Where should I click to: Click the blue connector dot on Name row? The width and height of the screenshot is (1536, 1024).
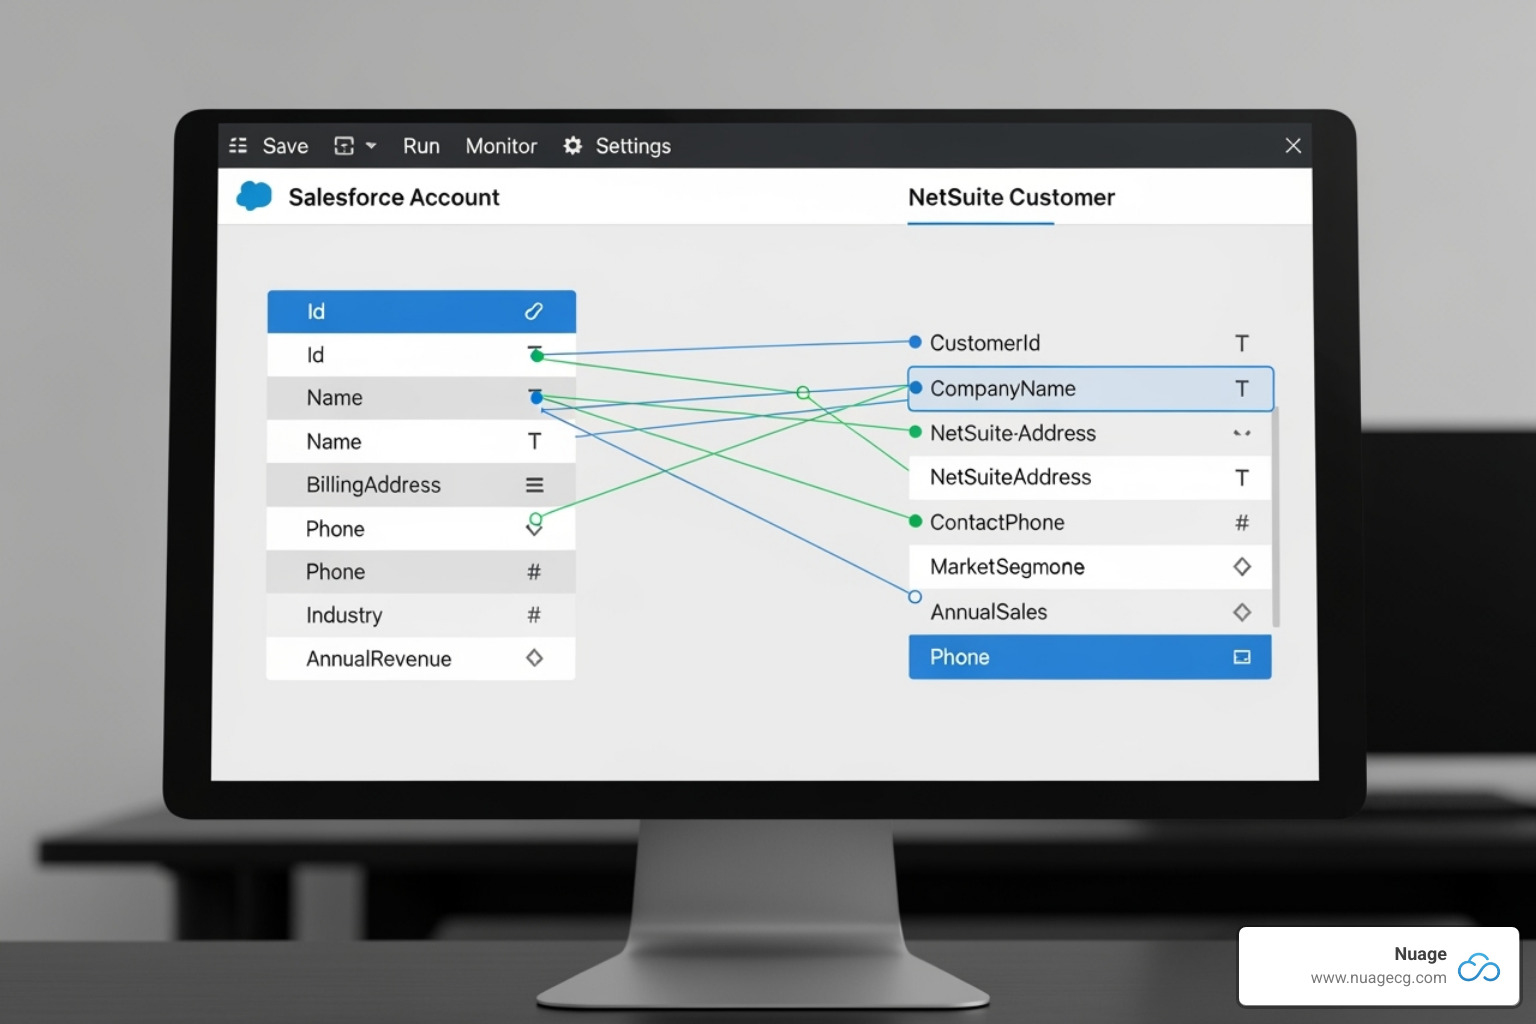coord(537,398)
